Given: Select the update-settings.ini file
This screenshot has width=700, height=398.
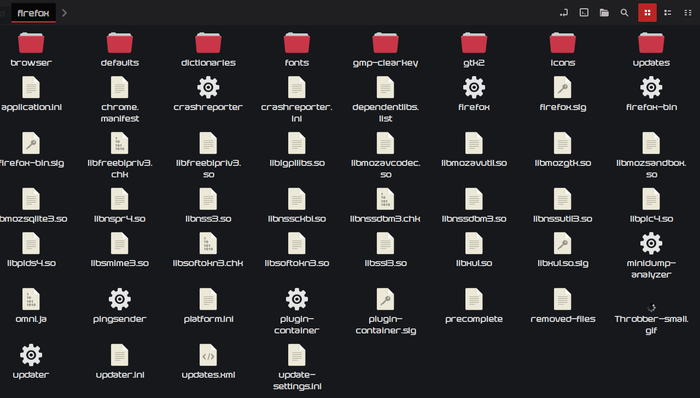Looking at the screenshot, I should click(x=297, y=367).
